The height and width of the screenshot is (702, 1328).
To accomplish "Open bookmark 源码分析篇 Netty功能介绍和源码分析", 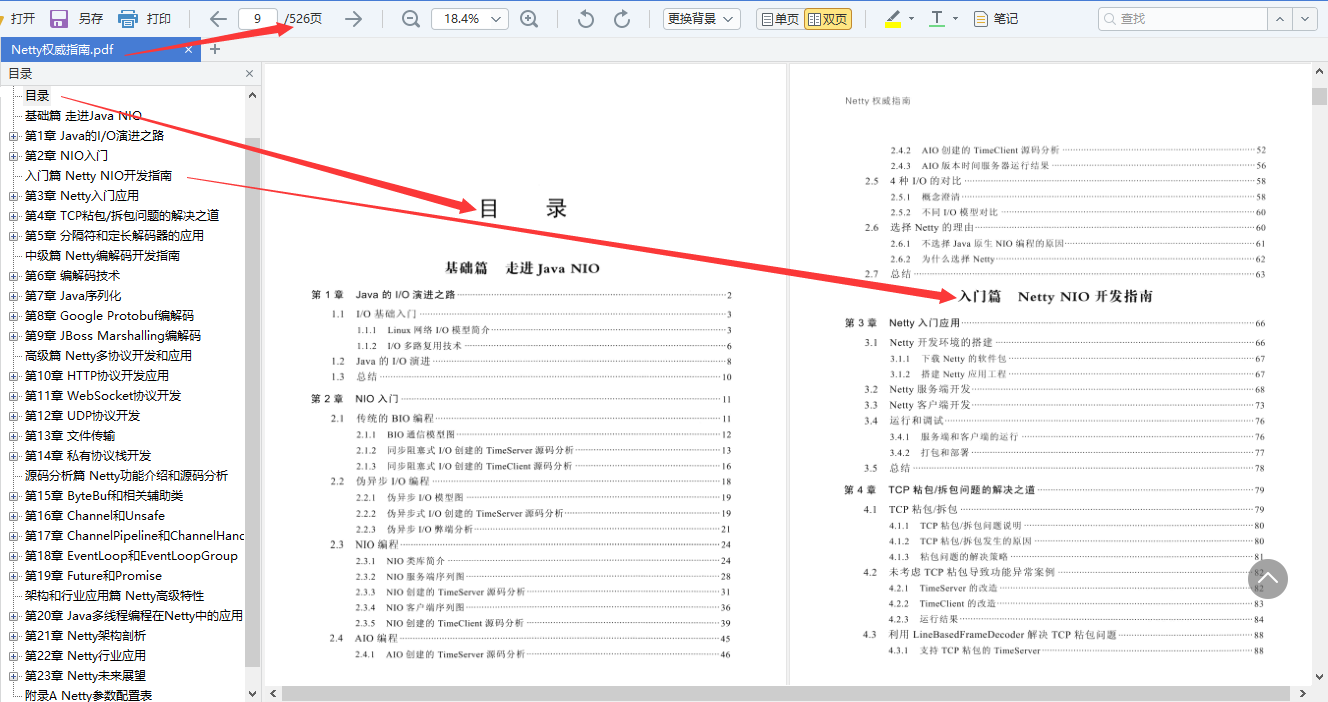I will pos(126,475).
